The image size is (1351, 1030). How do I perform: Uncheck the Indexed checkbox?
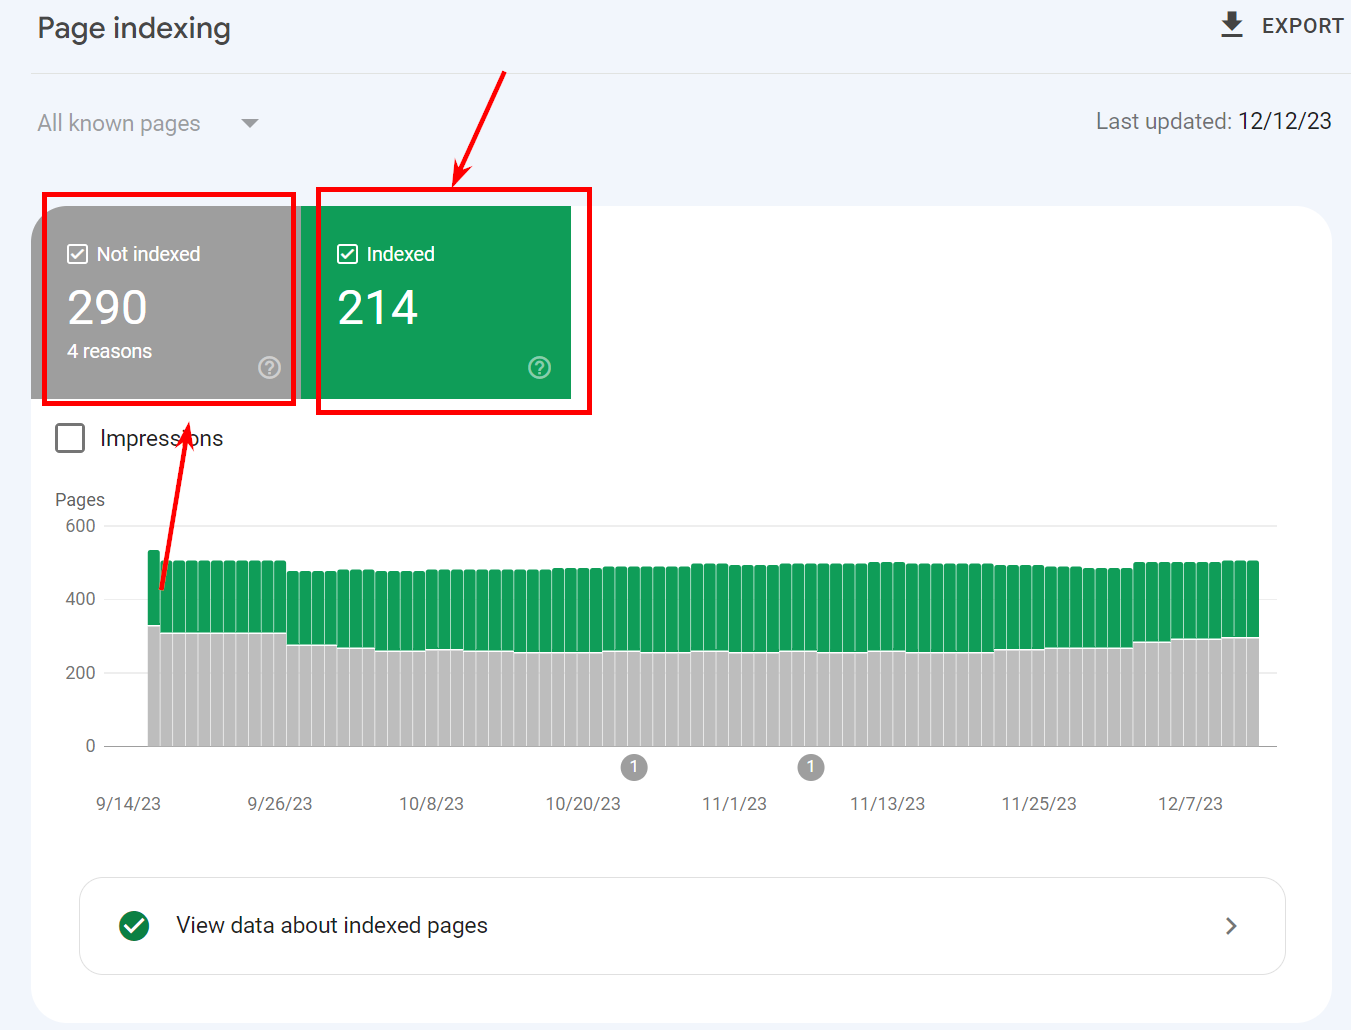pyautogui.click(x=347, y=254)
